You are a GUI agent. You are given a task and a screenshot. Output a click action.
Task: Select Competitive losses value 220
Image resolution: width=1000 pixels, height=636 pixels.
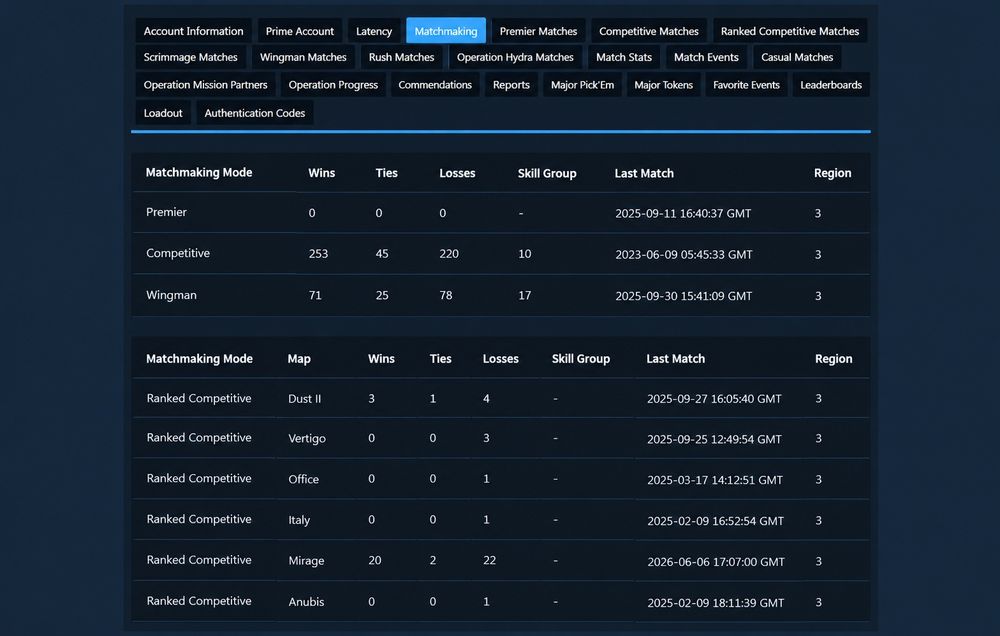[448, 253]
